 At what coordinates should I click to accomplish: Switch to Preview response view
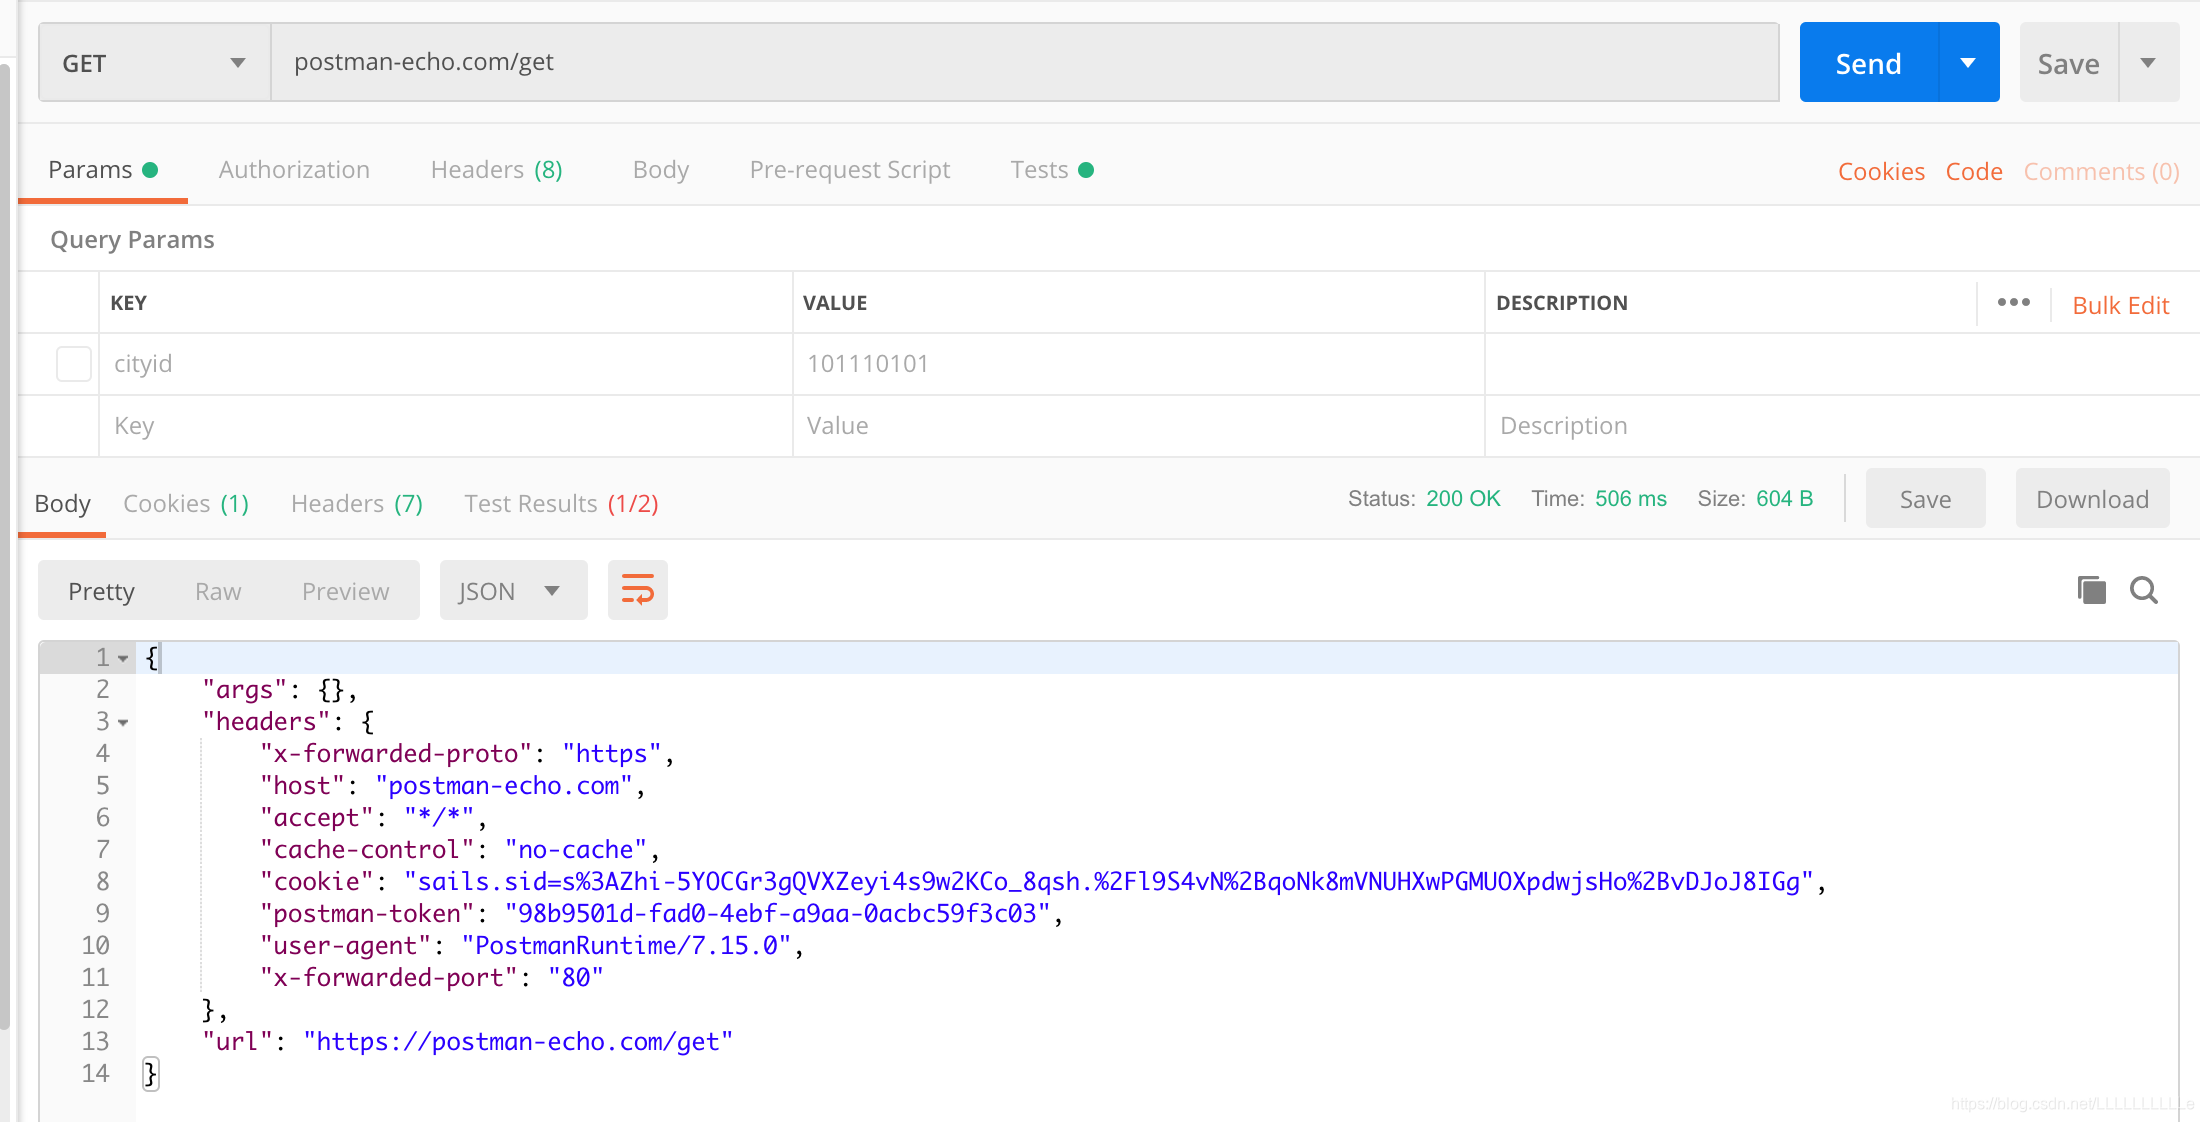click(345, 591)
